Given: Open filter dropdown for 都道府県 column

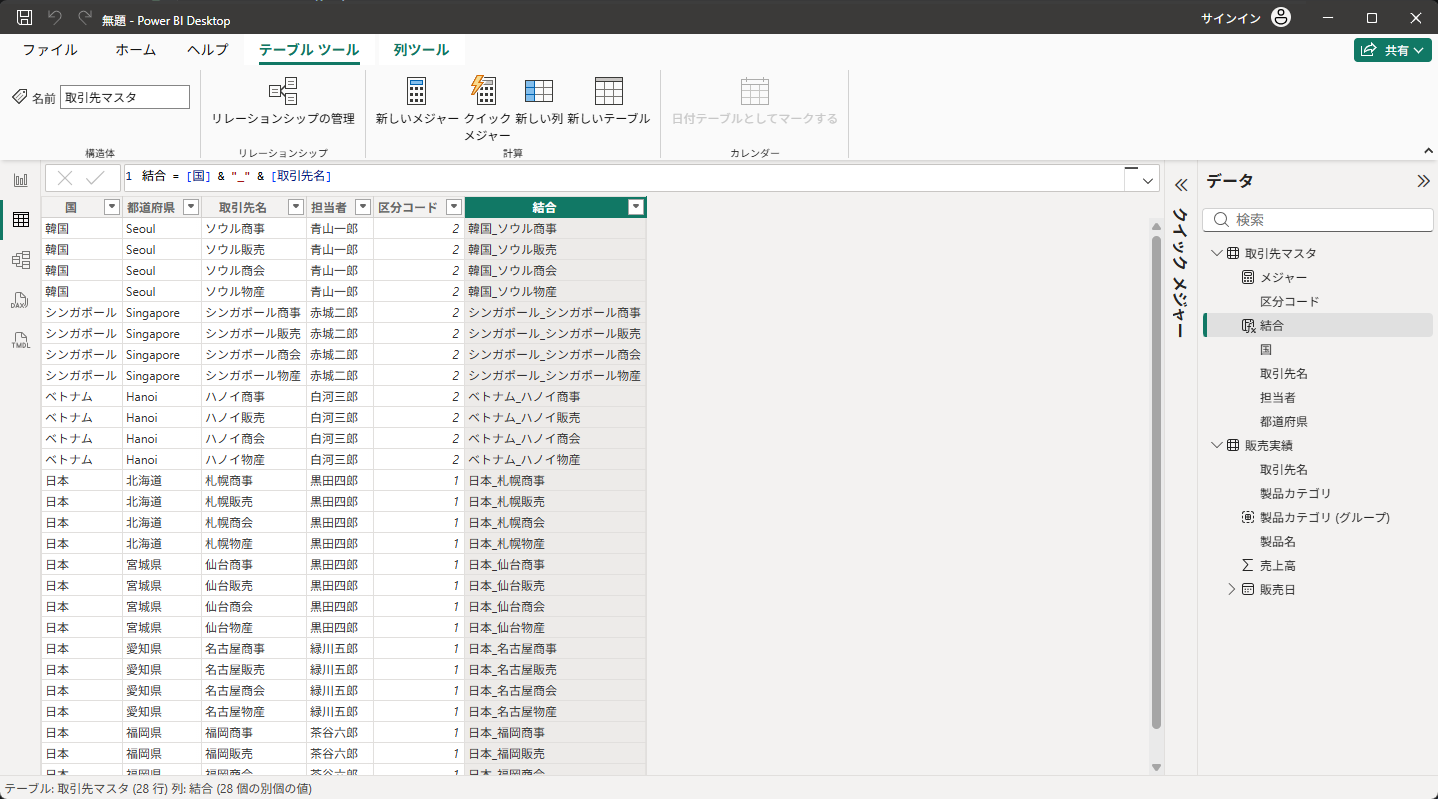Looking at the screenshot, I should coord(191,207).
